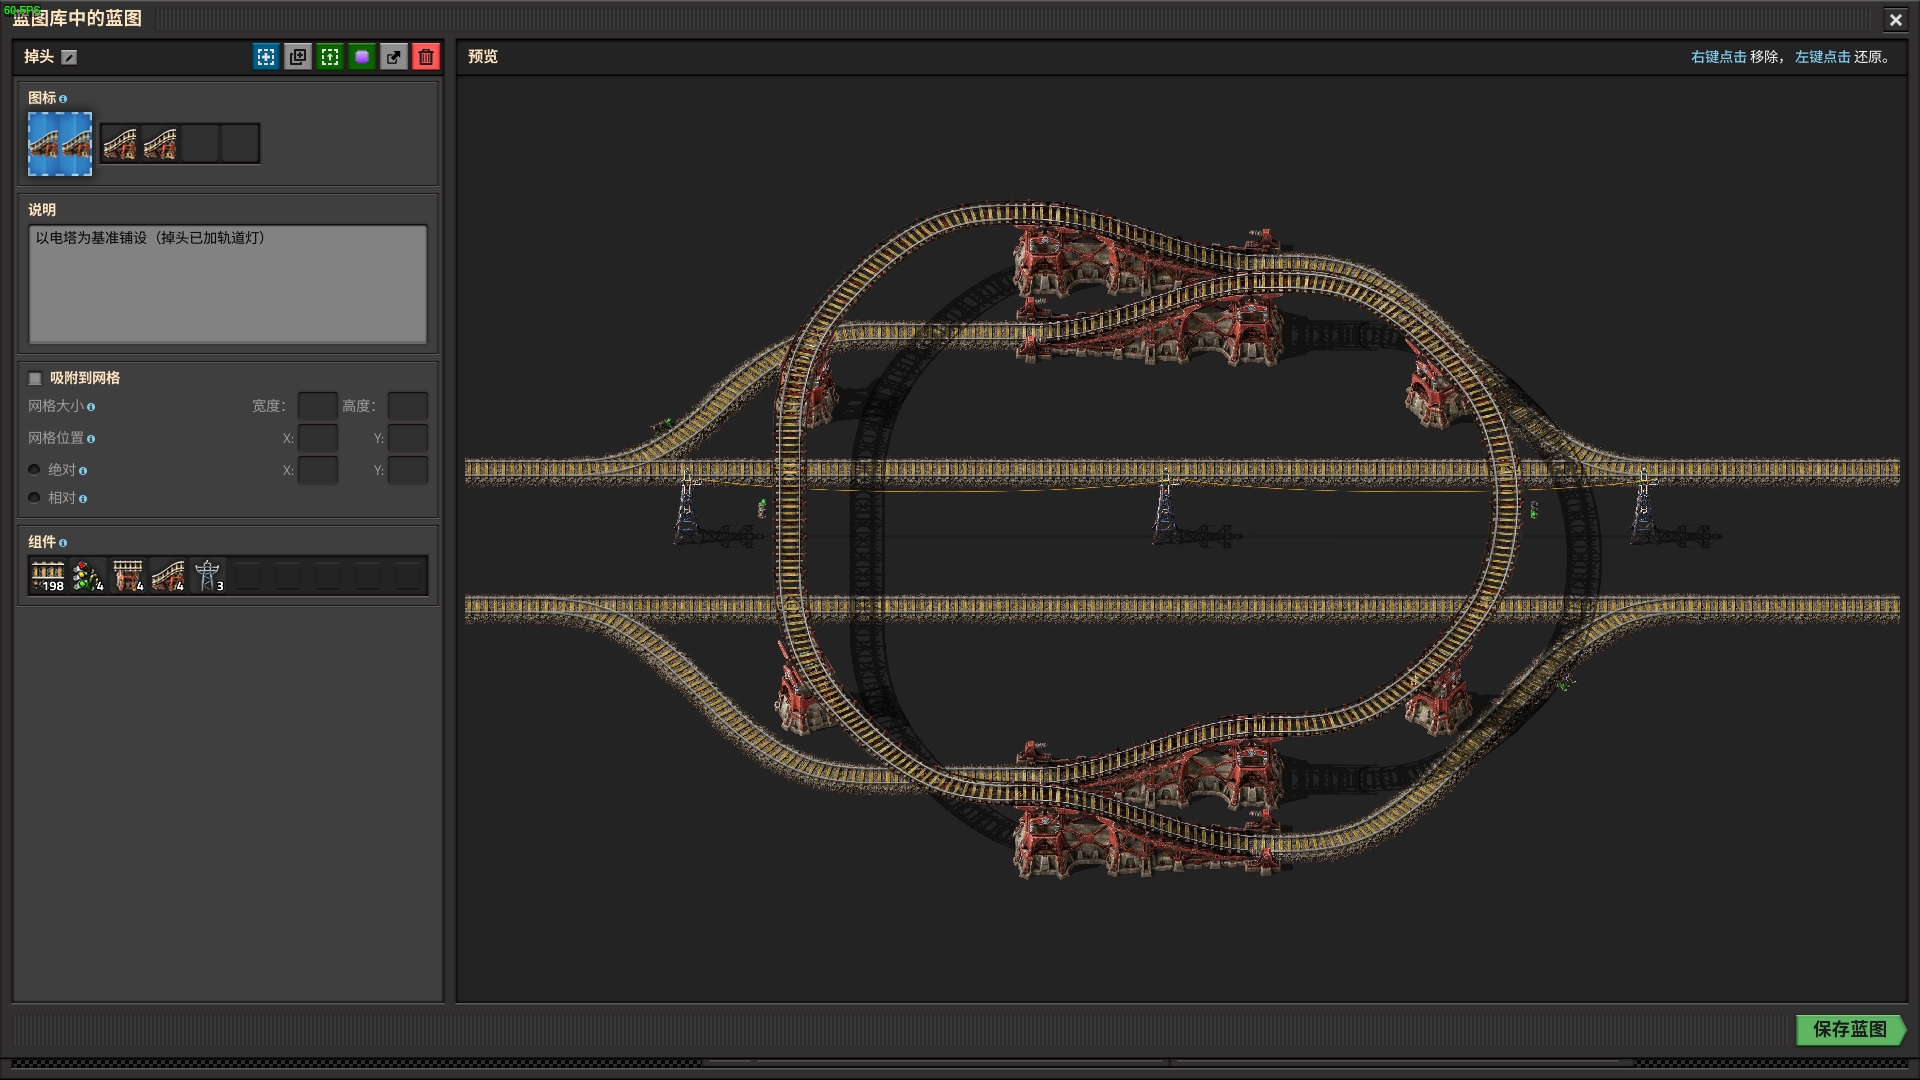This screenshot has height=1080, width=1920.
Task: Click the 网格位置 Y input field
Action: [408, 438]
